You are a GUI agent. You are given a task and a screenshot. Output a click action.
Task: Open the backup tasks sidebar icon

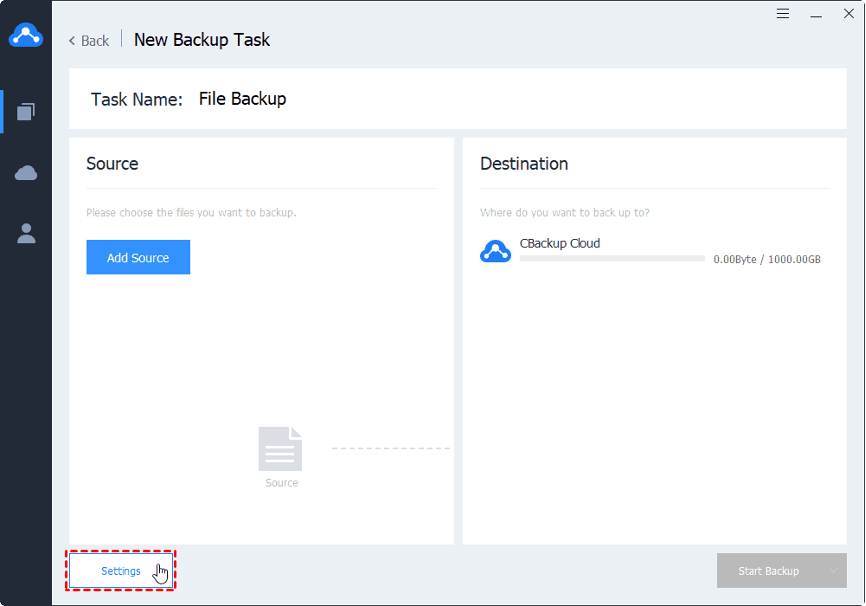click(26, 111)
